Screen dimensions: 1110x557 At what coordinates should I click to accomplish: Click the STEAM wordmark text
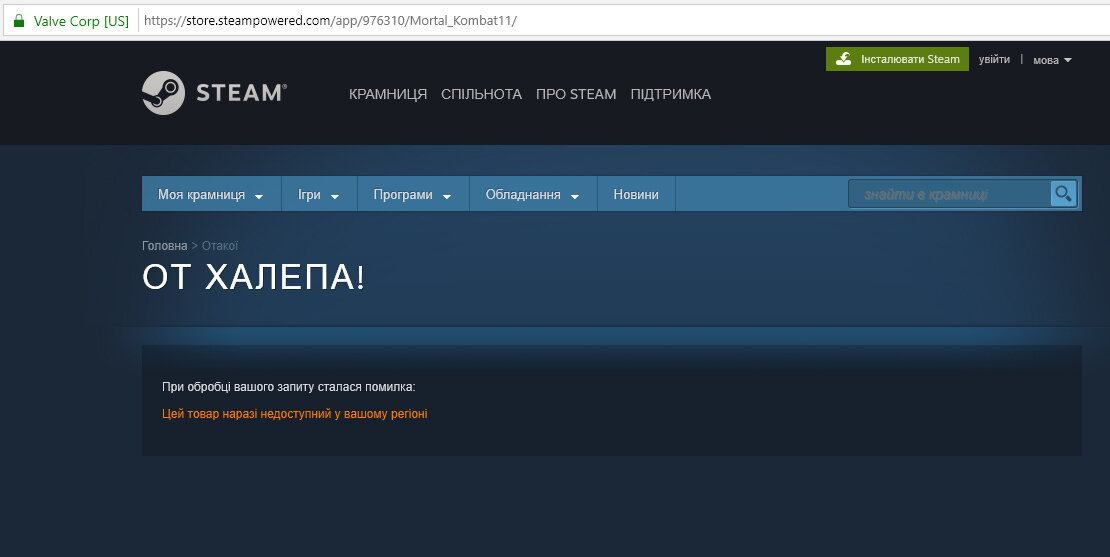[241, 93]
